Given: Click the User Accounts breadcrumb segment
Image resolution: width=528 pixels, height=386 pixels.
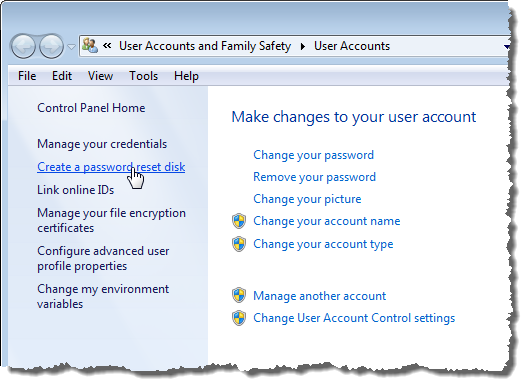Looking at the screenshot, I should point(352,46).
